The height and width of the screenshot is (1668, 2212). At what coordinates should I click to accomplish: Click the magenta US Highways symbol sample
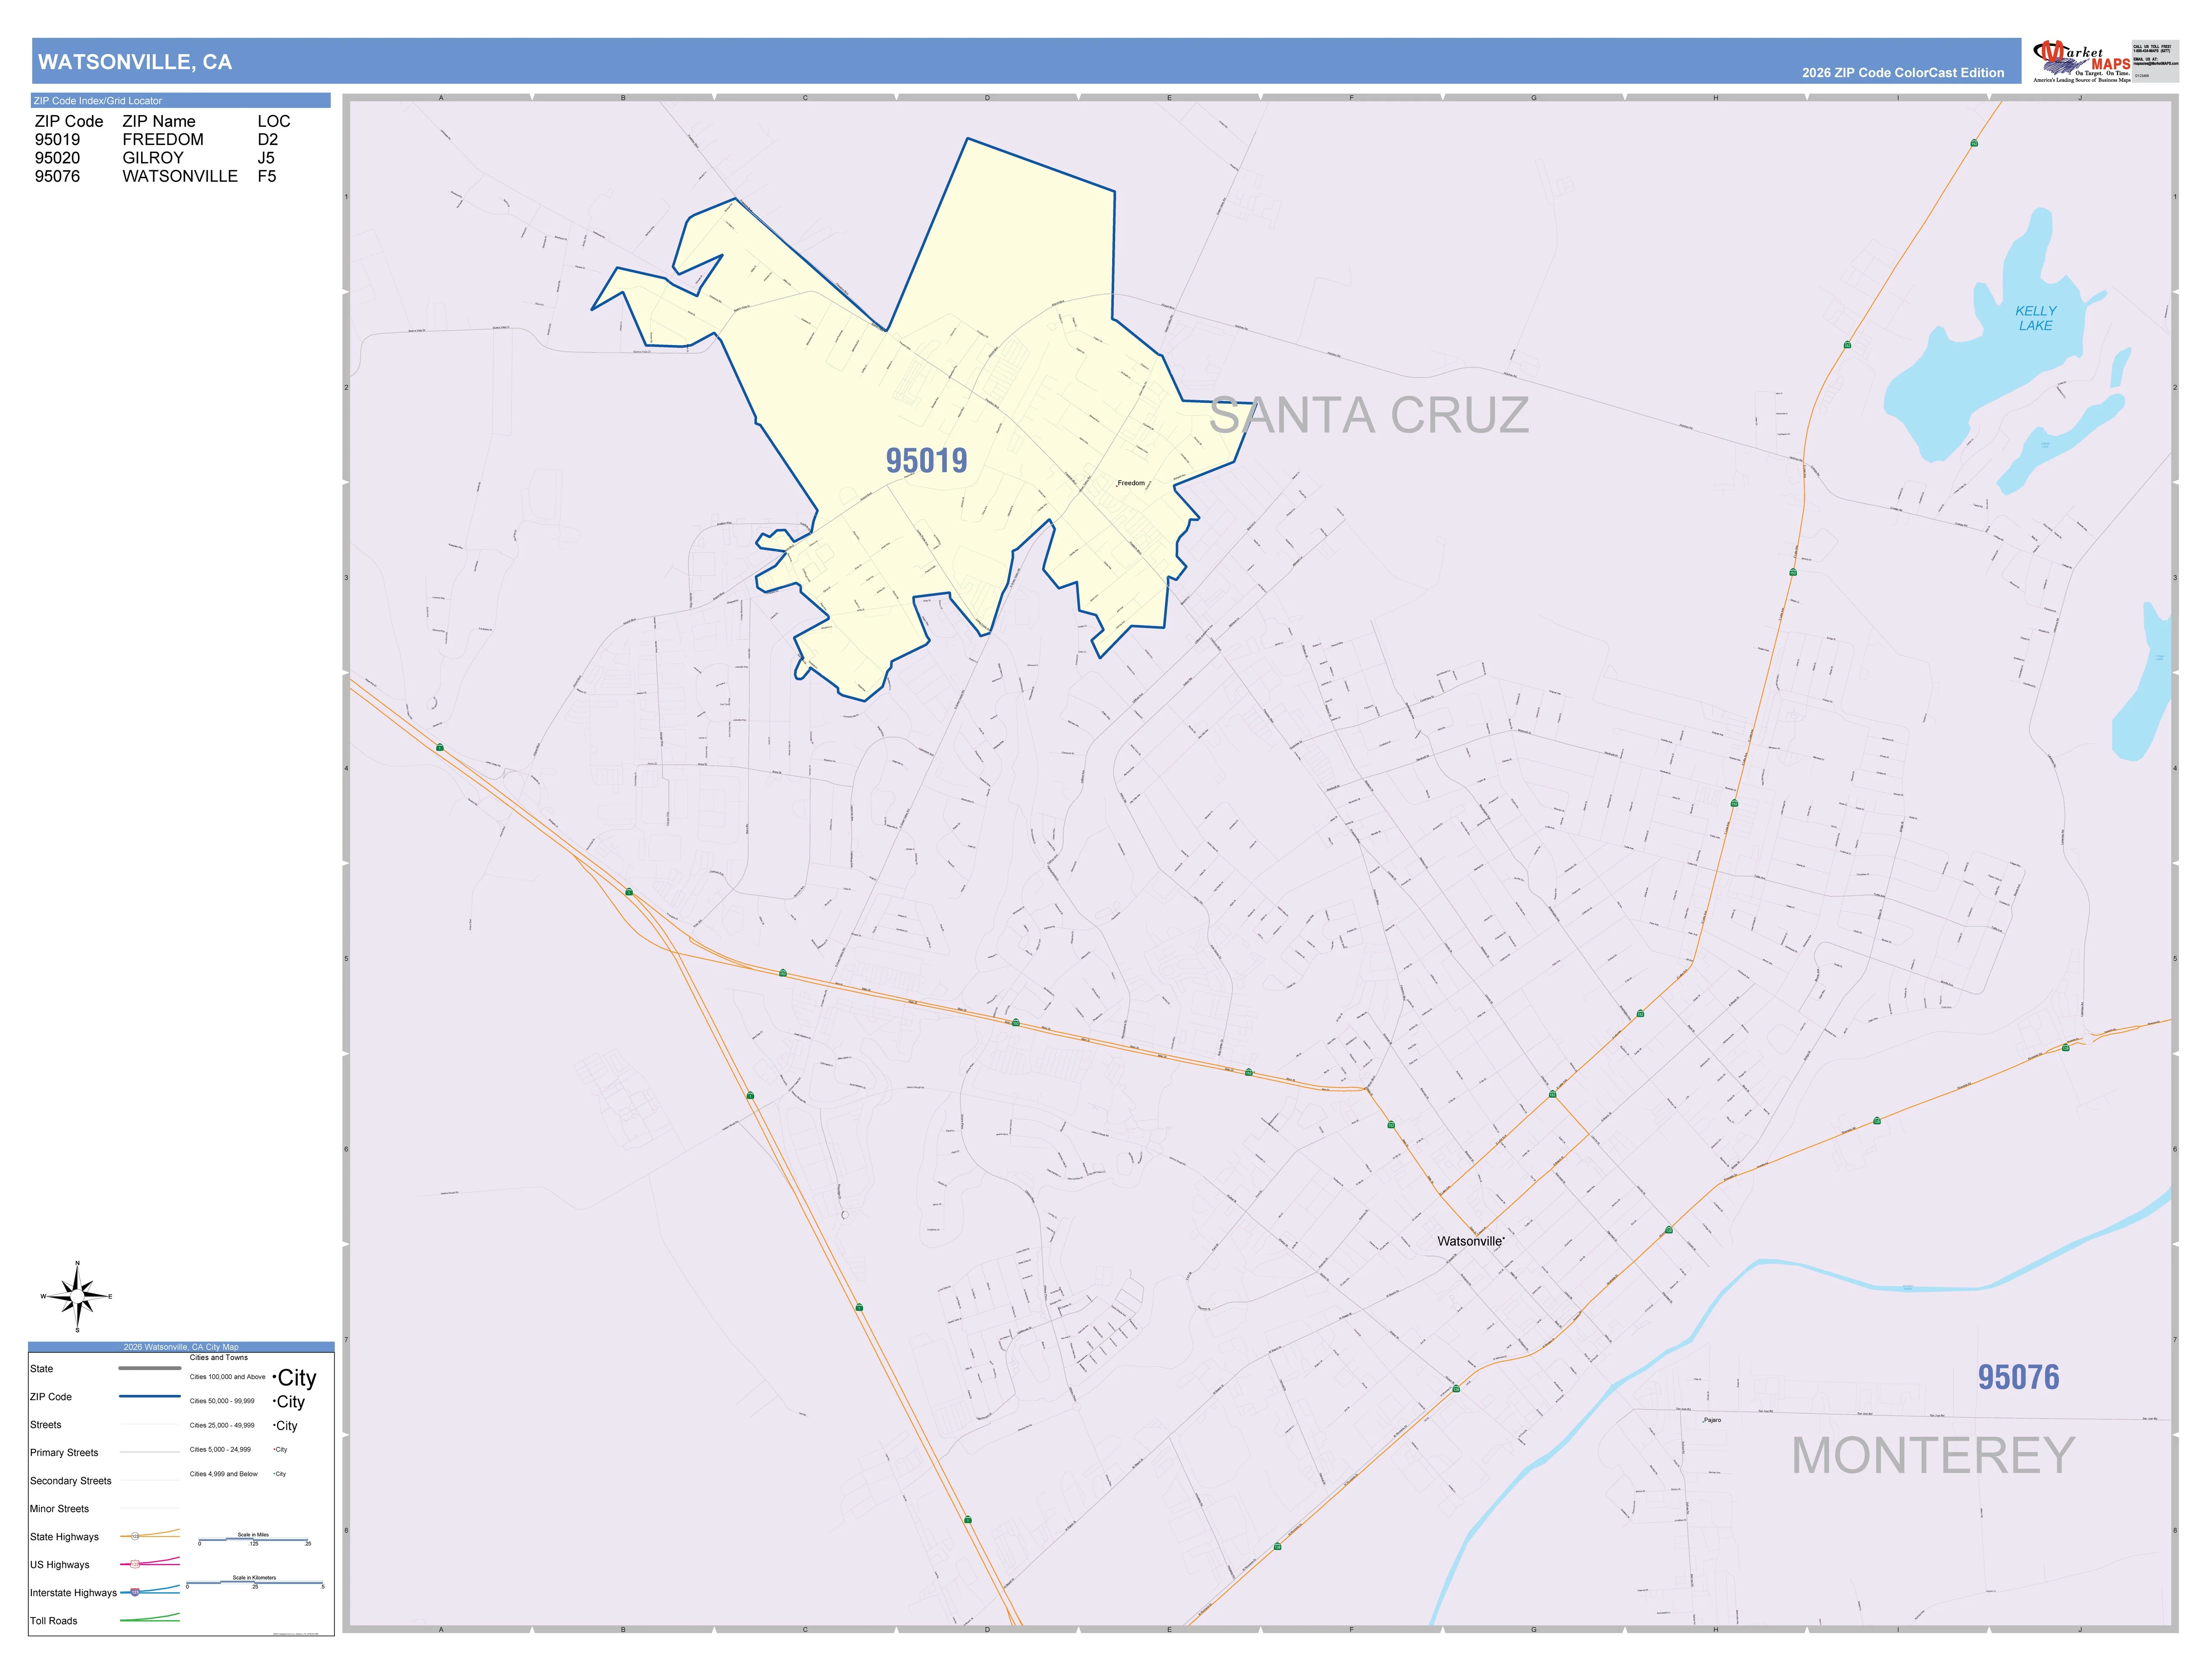pyautogui.click(x=150, y=1562)
